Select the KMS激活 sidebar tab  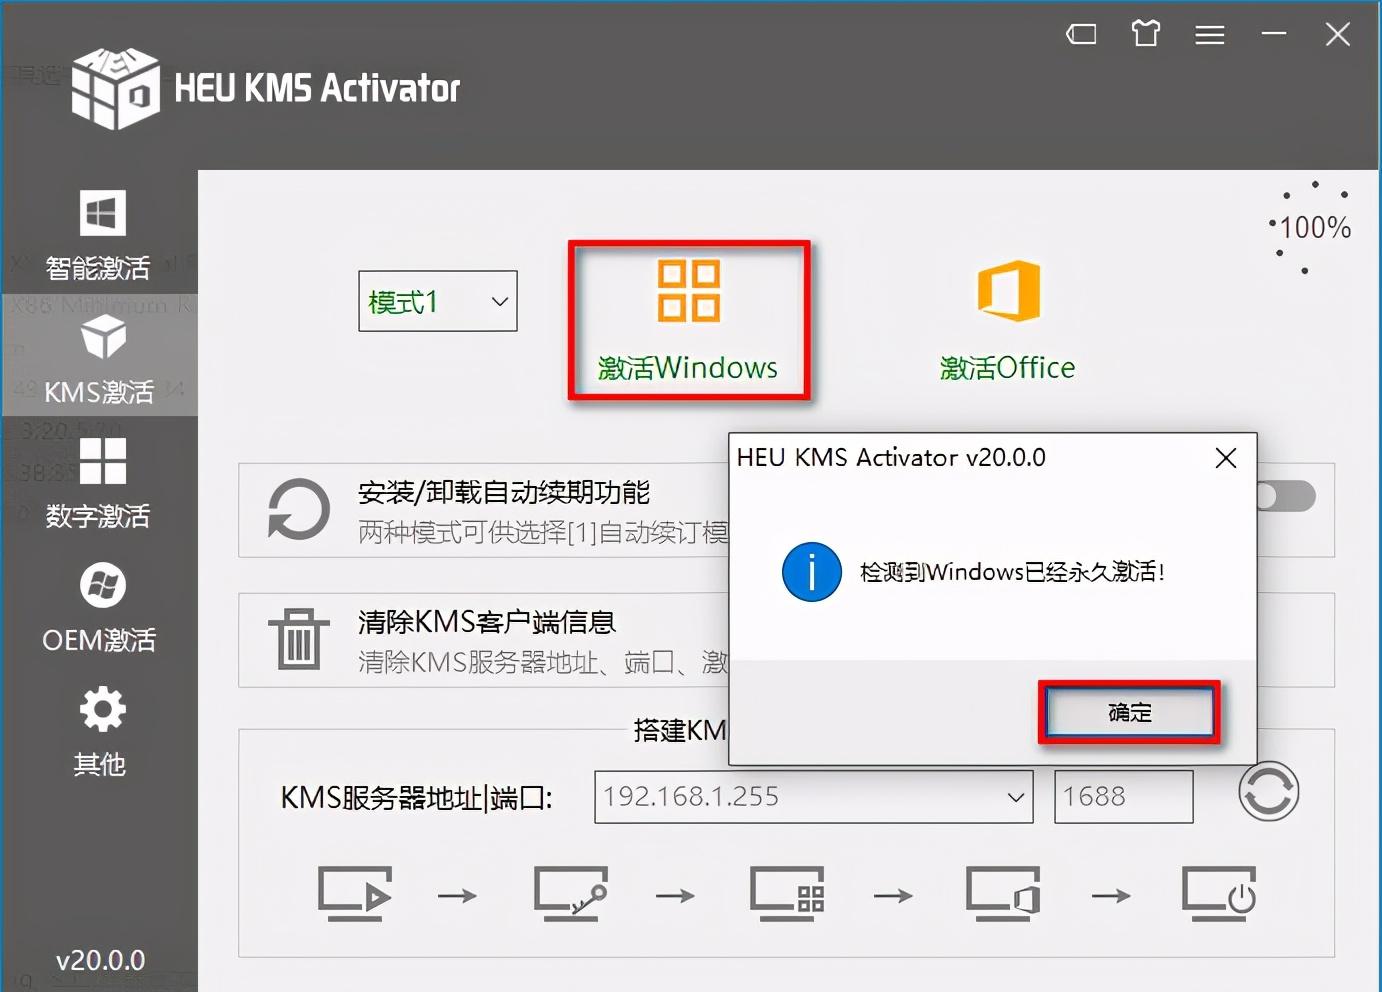[x=99, y=355]
